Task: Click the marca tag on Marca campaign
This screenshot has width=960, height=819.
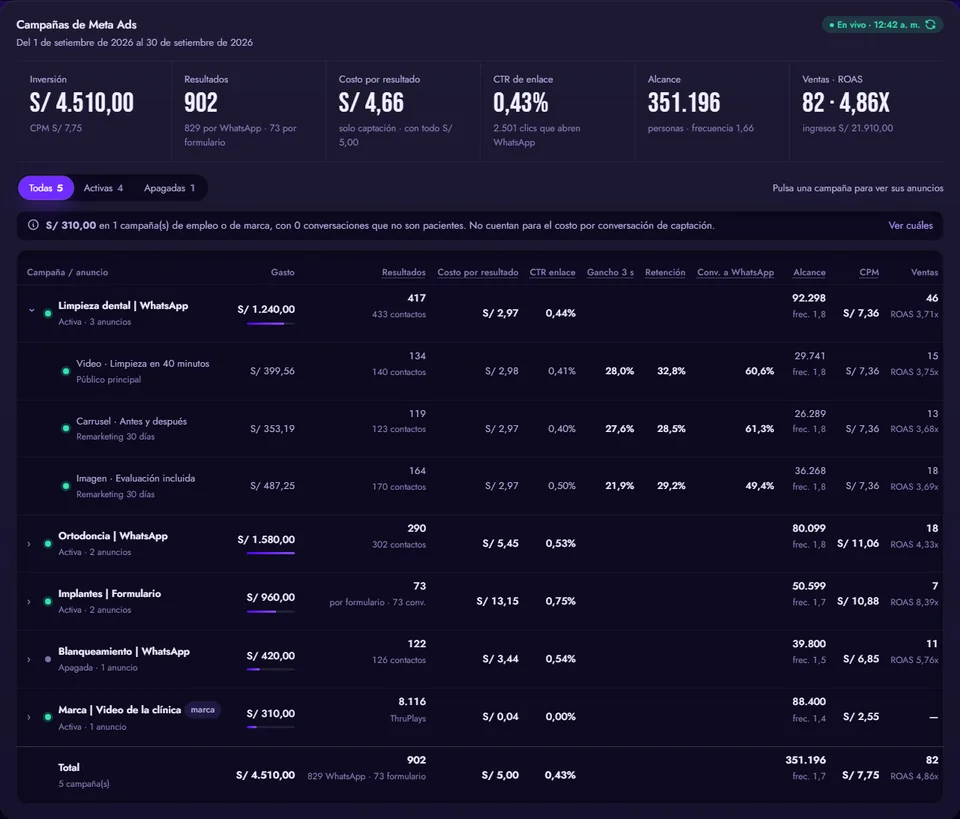Action: pos(203,709)
